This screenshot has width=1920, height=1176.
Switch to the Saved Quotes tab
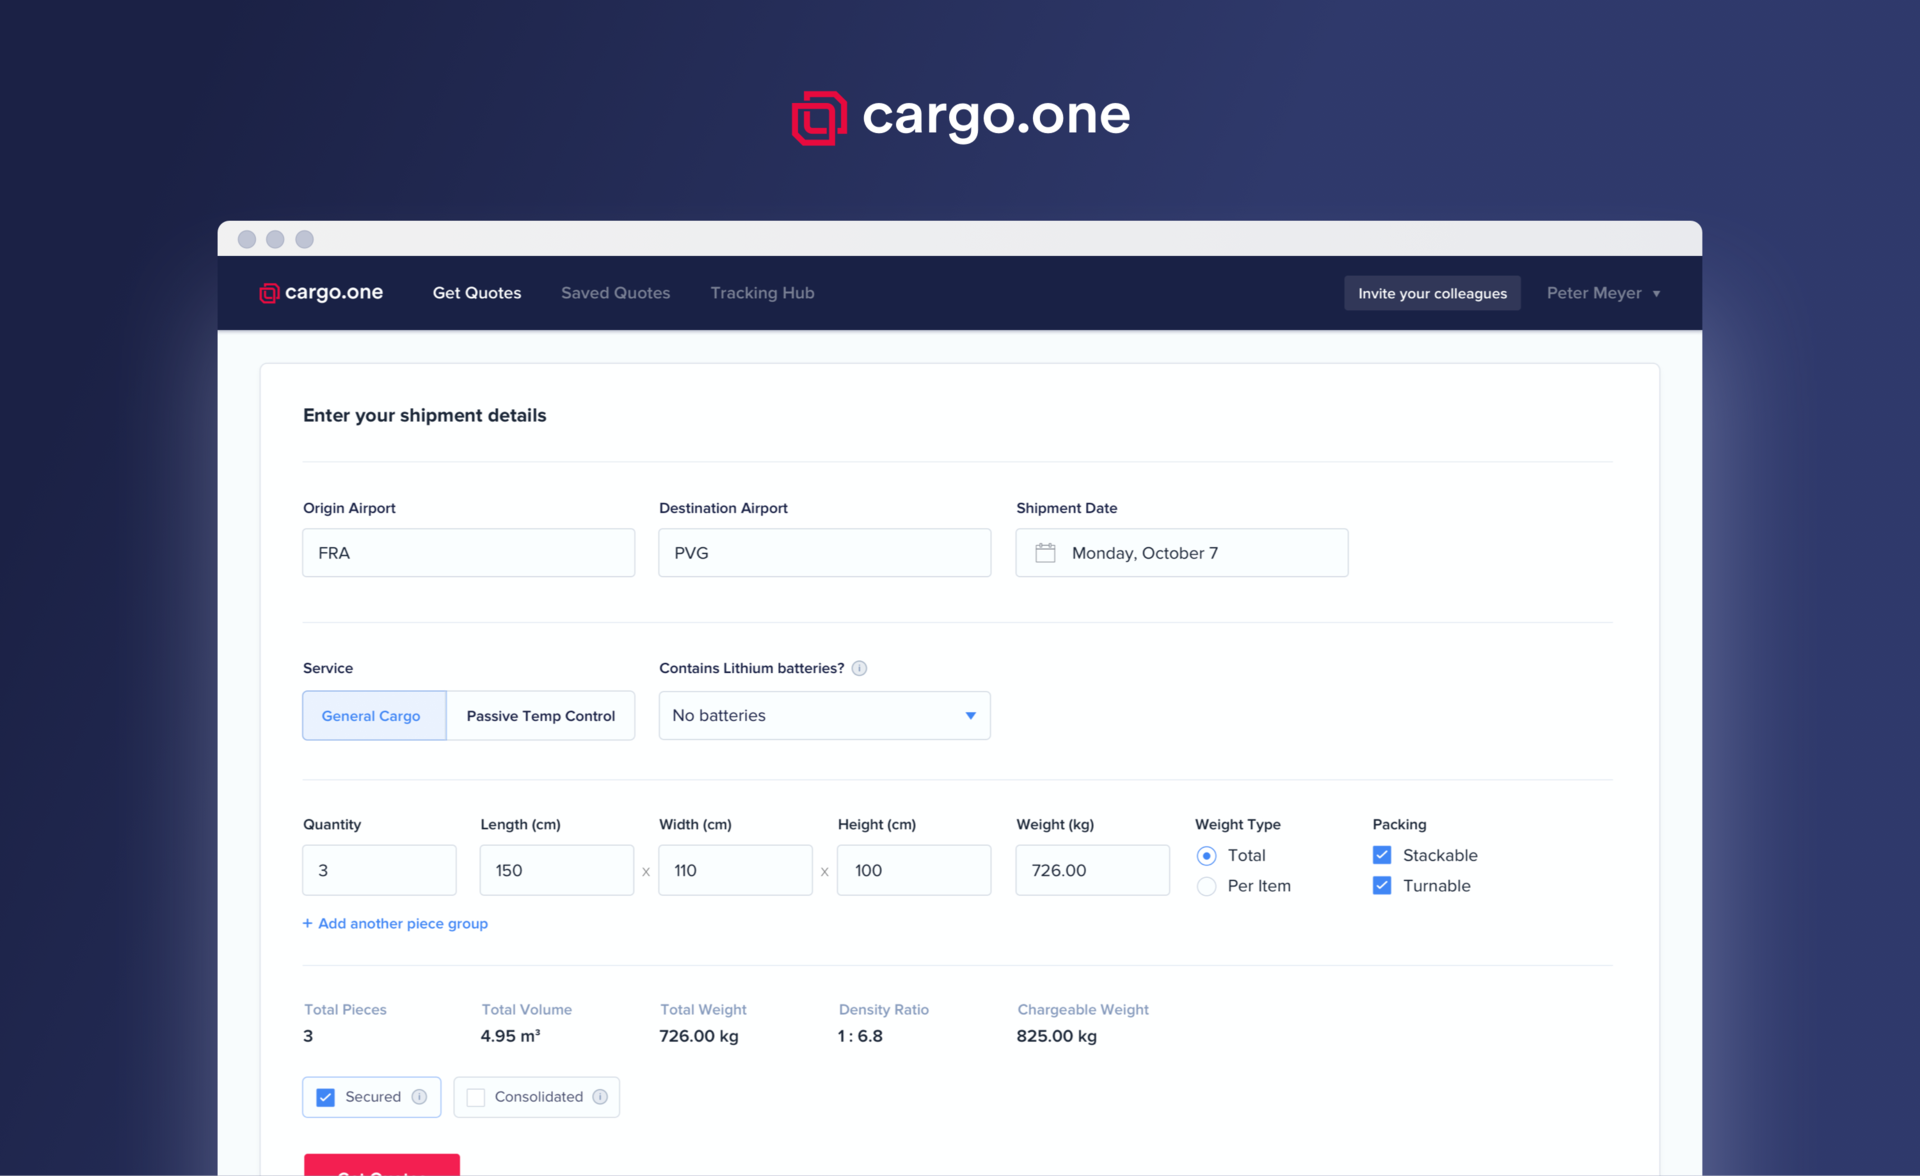tap(615, 293)
